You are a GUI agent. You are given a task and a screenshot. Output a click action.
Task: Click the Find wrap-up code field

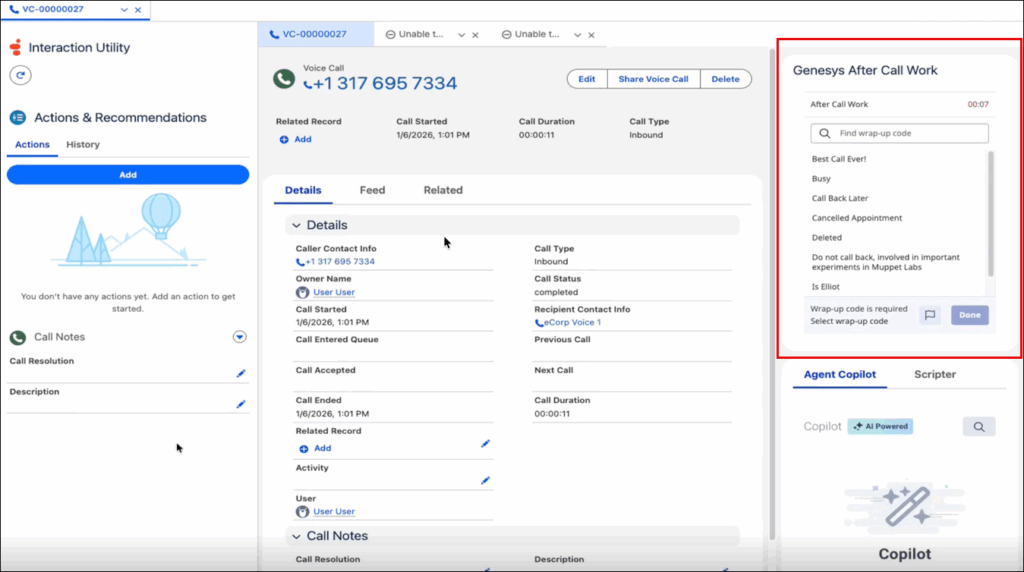(899, 133)
